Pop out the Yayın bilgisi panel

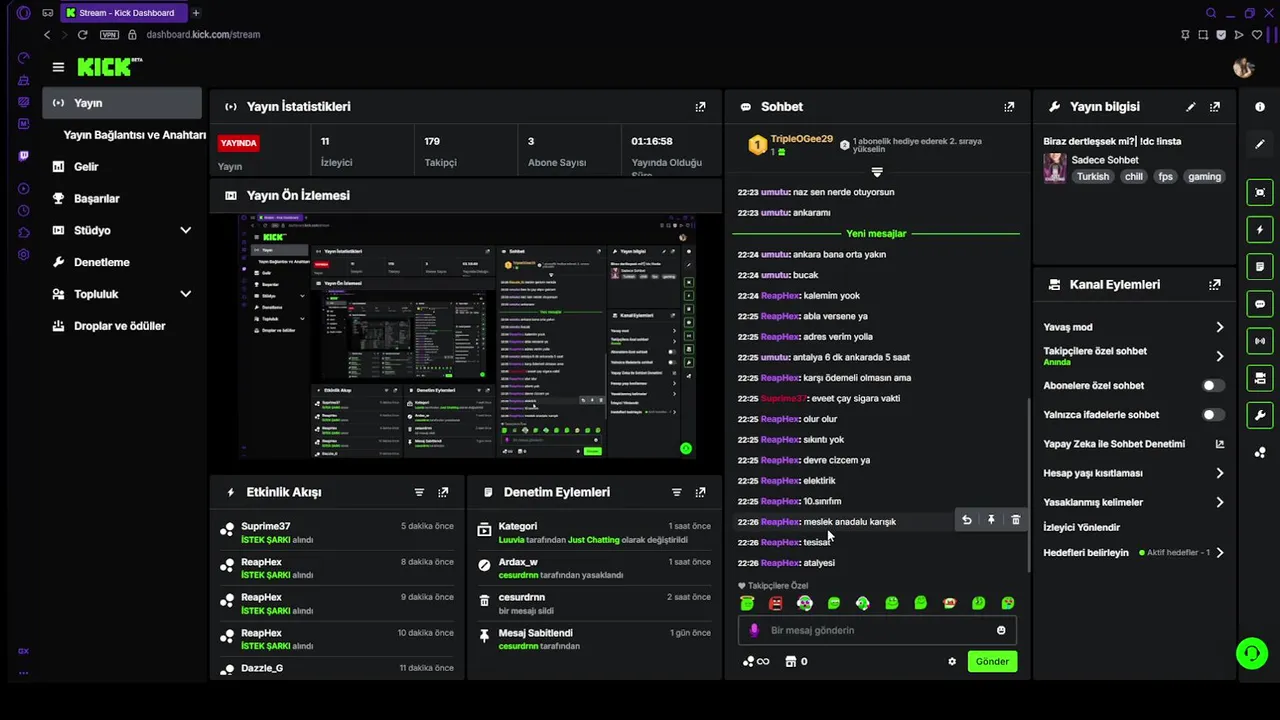(x=1215, y=107)
